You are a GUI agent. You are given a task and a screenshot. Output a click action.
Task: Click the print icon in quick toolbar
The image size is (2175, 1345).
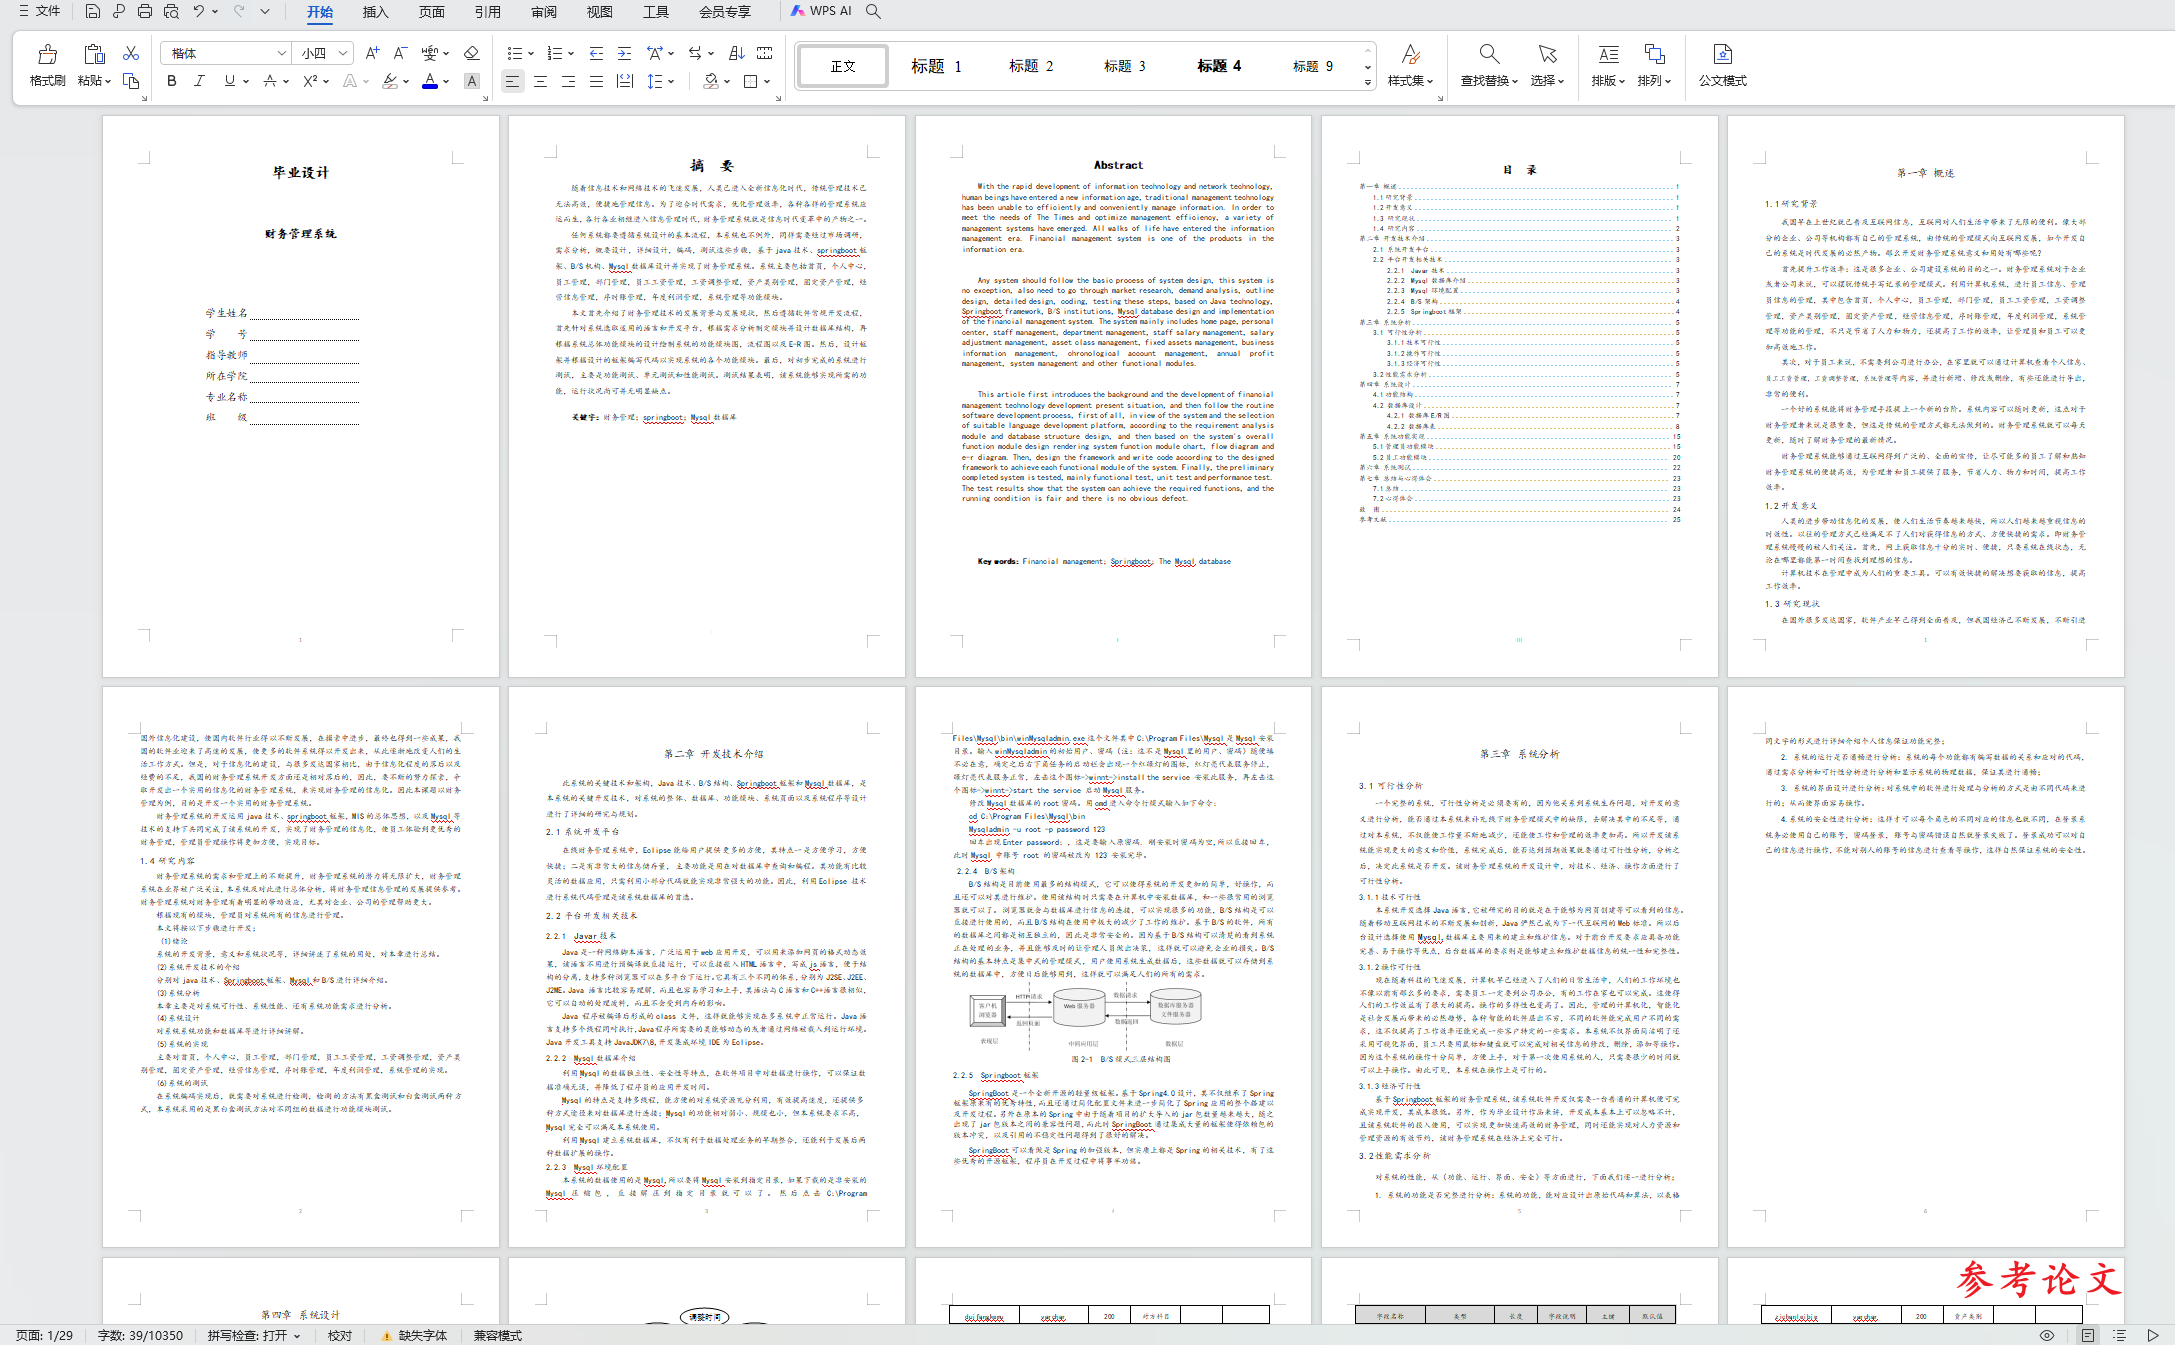[145, 11]
